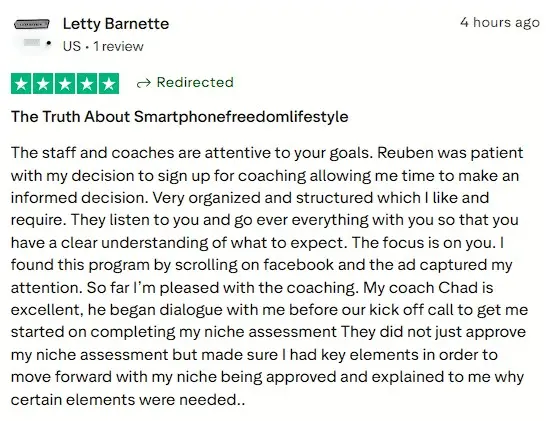Click the final line 'certain elements were needed..'
The width and height of the screenshot is (555, 421).
[x=128, y=400]
